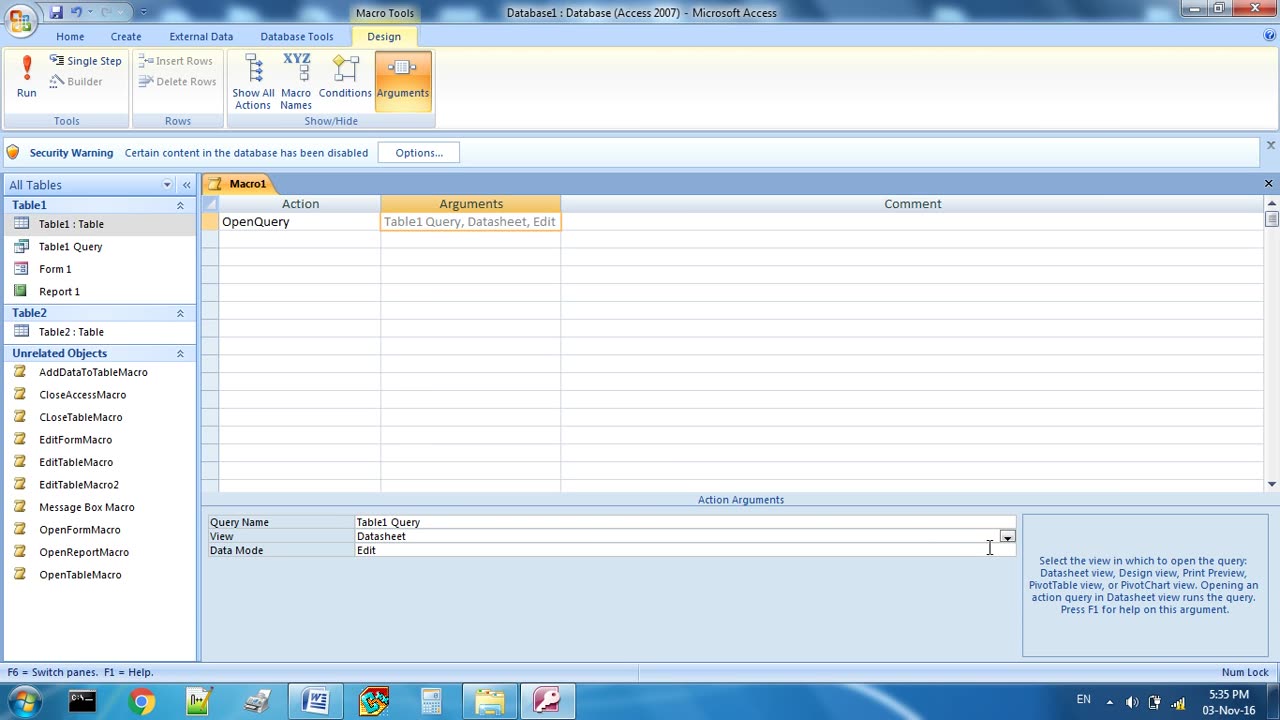Select EditFormMacro in the list

click(x=99, y=440)
